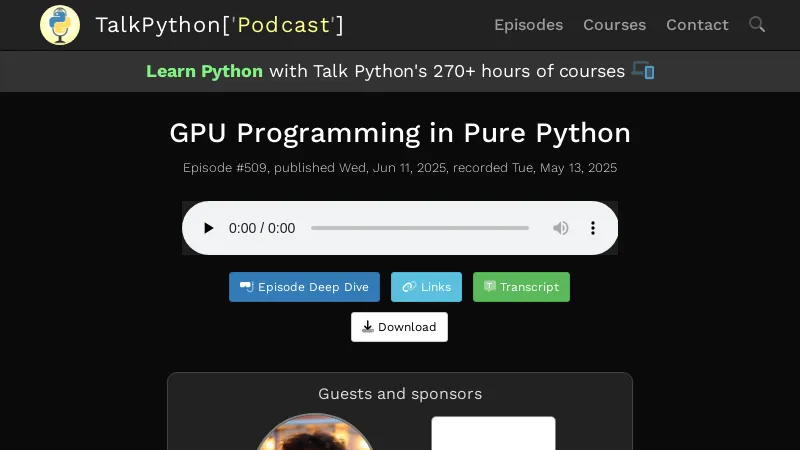
Task: Open the guest's profile photo
Action: point(314,435)
